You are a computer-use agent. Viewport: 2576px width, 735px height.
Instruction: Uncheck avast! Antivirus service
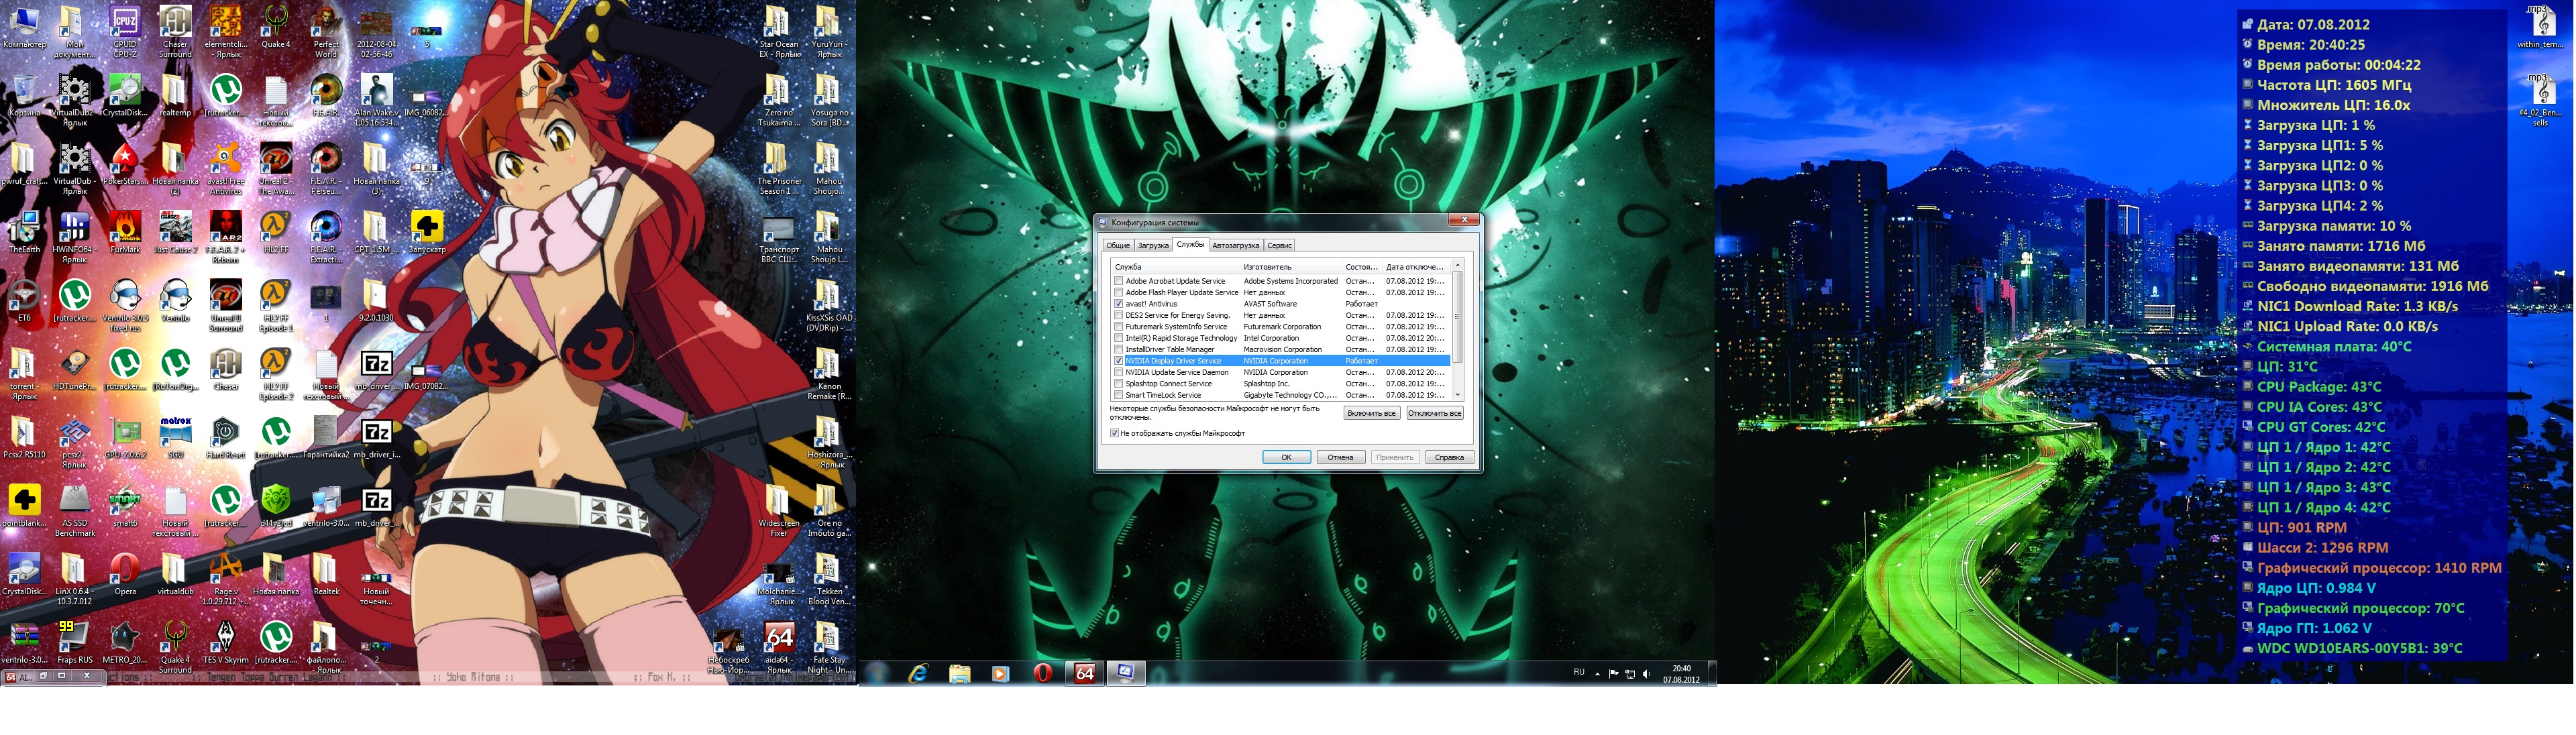(1118, 304)
